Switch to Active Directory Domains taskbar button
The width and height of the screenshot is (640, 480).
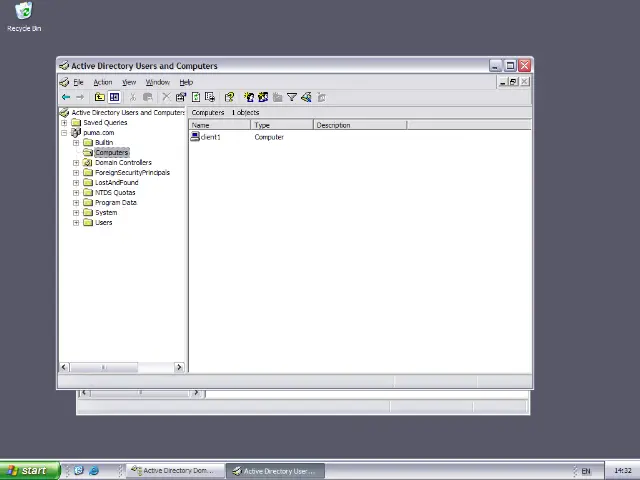pos(176,471)
